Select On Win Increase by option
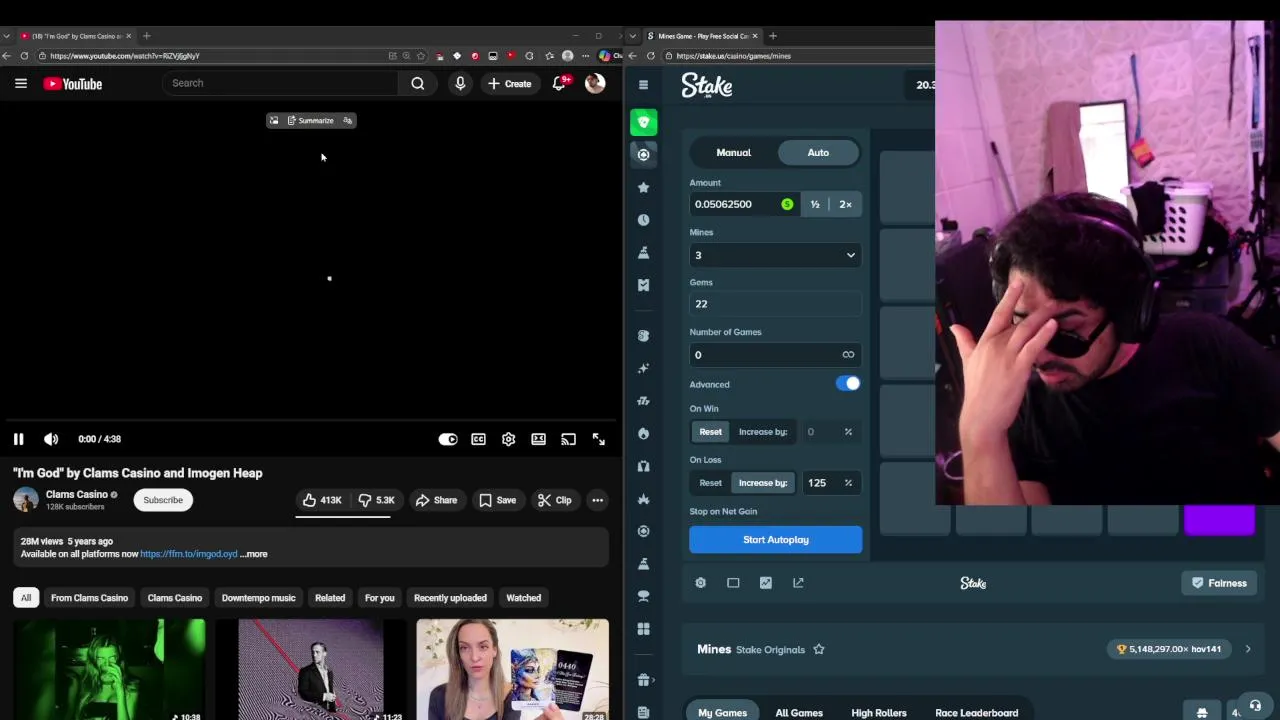This screenshot has width=1280, height=720. click(763, 432)
